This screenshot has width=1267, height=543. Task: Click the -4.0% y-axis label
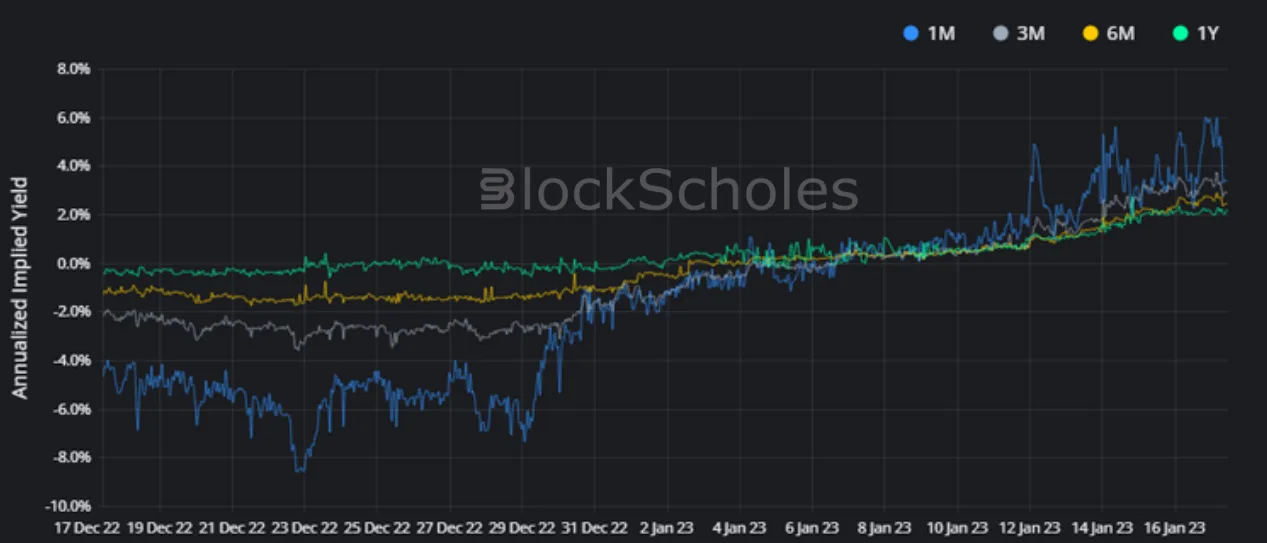pos(71,361)
